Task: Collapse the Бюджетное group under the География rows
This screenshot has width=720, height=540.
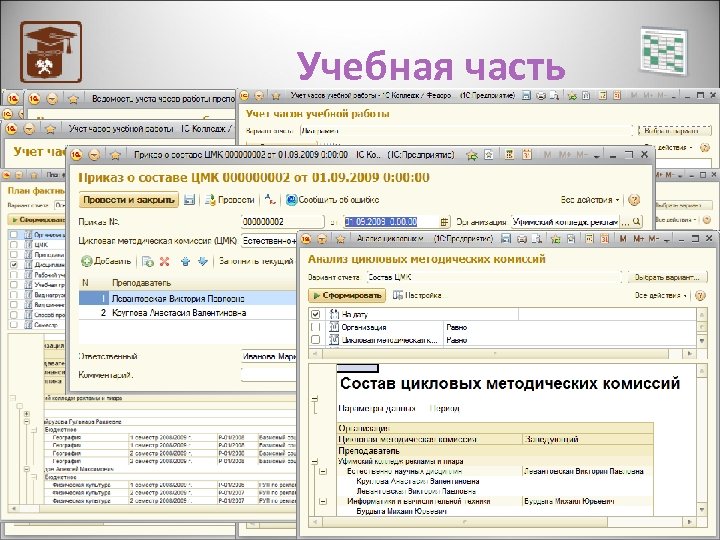Action: coord(34,430)
